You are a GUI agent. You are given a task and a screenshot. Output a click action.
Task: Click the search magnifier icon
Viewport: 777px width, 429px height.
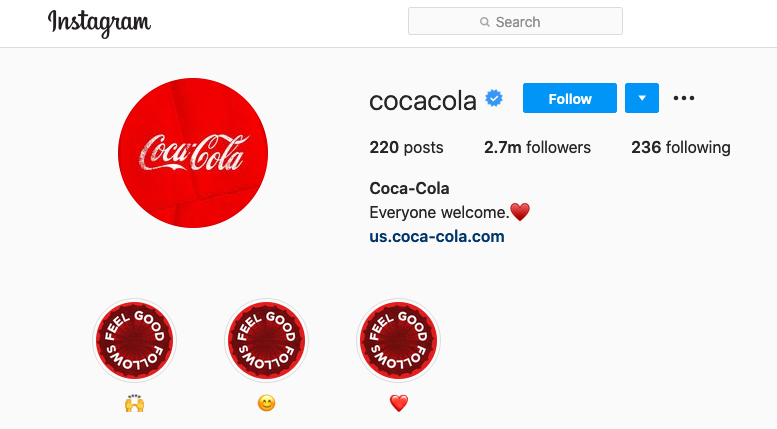tap(485, 22)
